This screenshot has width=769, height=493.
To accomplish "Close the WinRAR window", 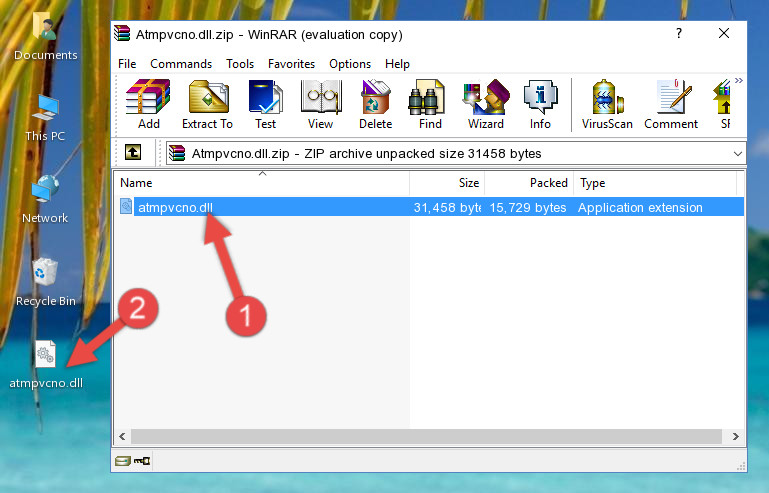I will click(x=724, y=33).
